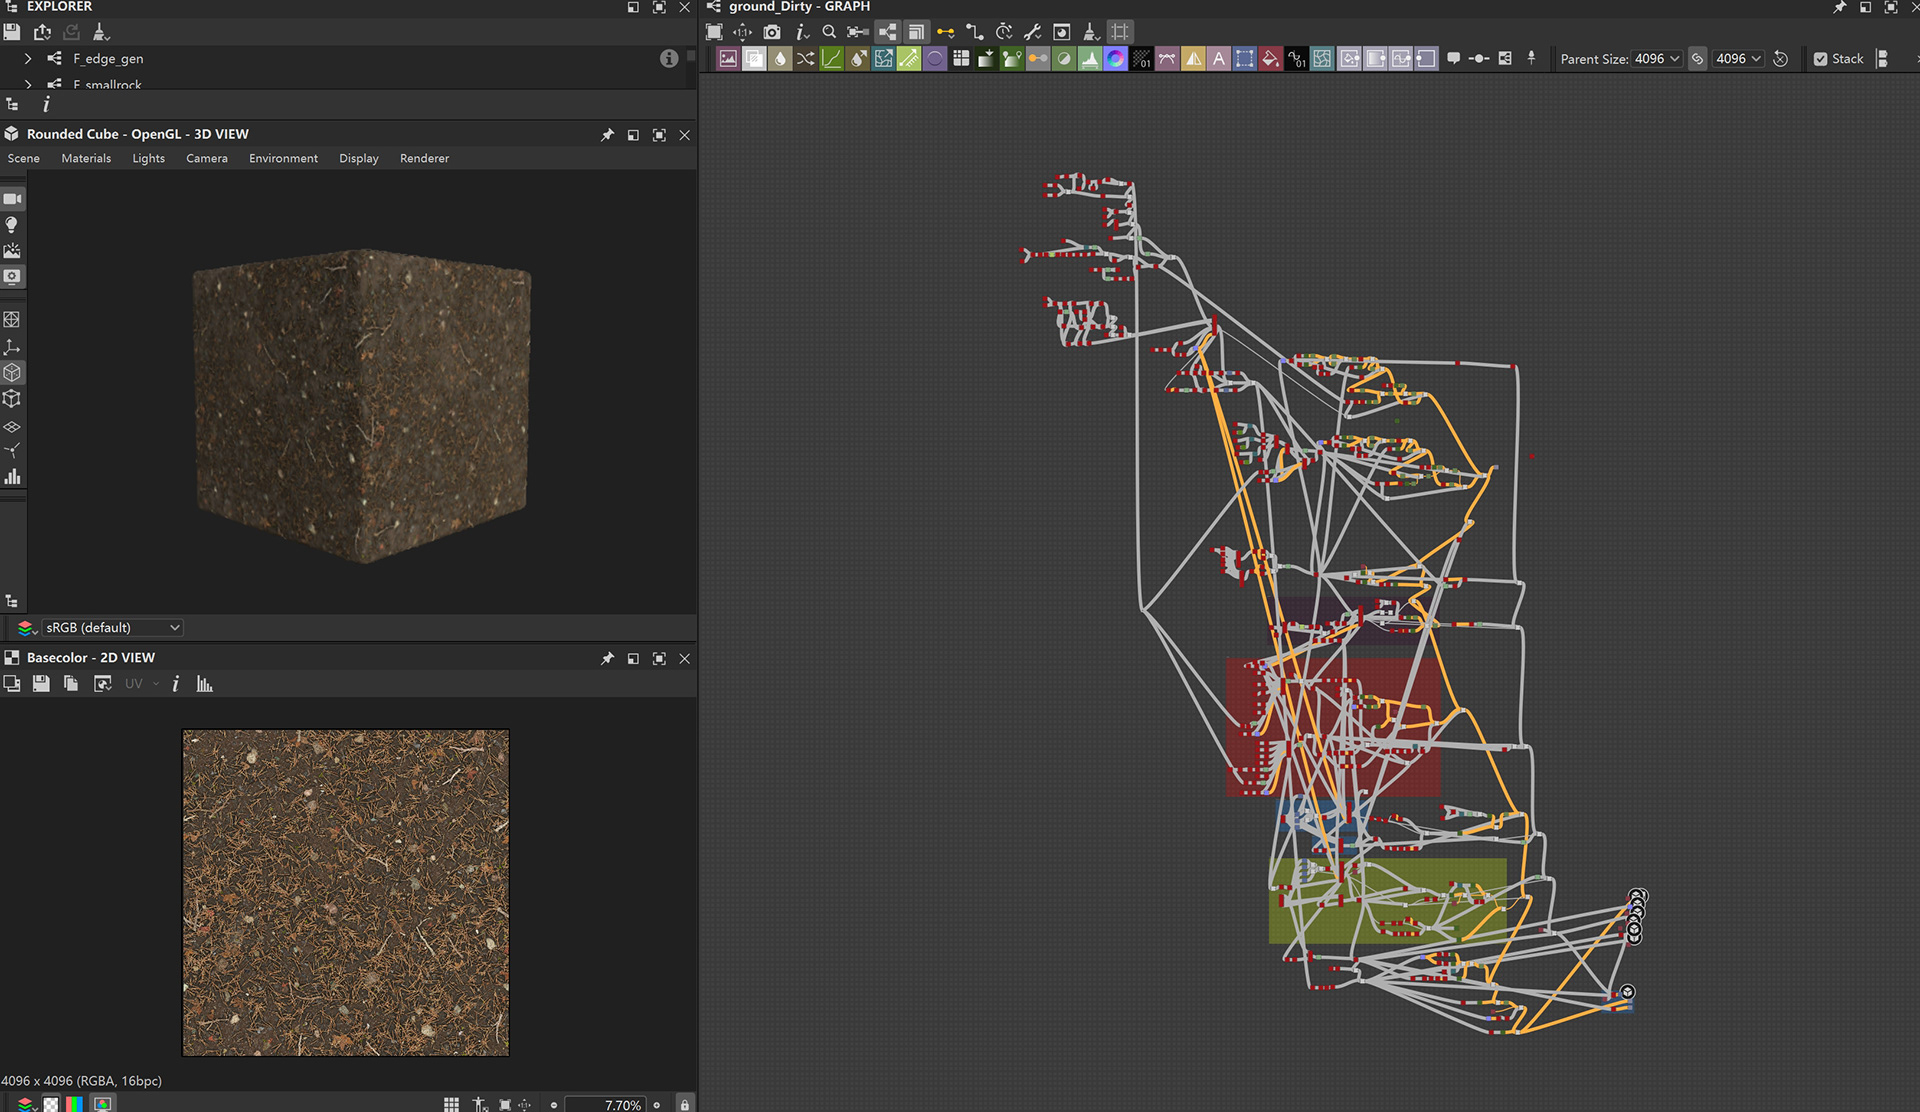
Task: Insert an HSL color wheel node
Action: pos(1115,59)
